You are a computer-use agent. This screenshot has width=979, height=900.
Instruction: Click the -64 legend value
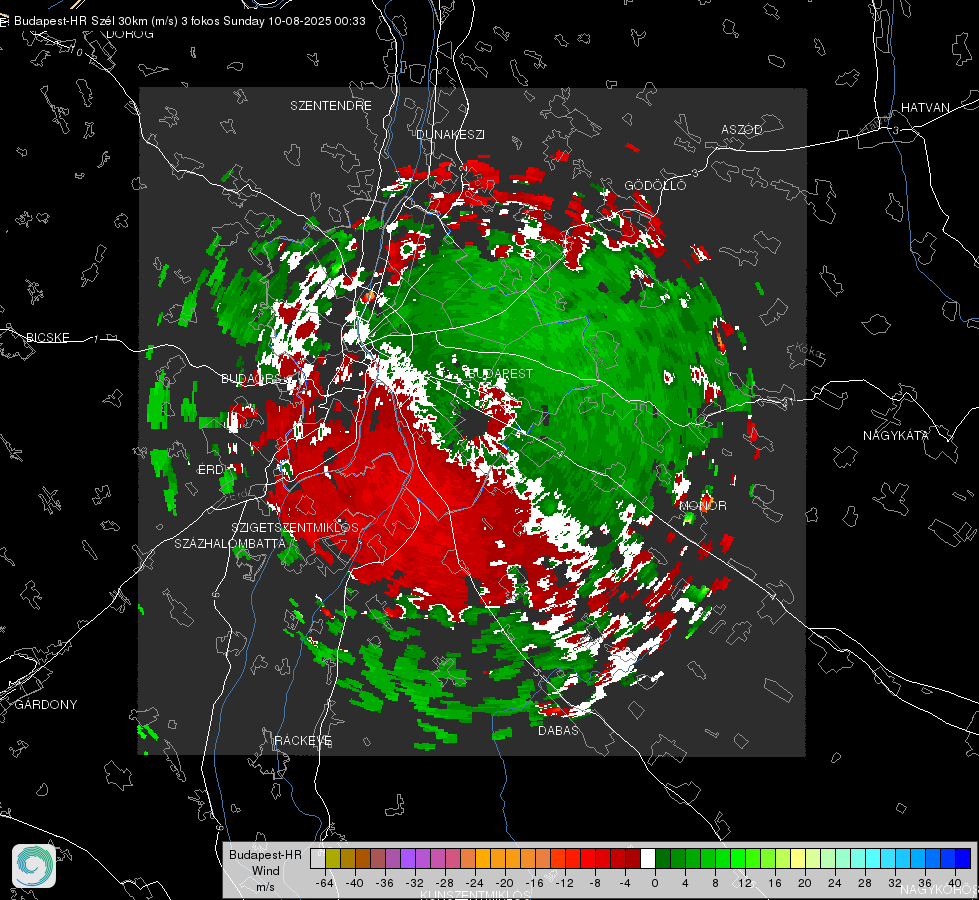pos(325,883)
